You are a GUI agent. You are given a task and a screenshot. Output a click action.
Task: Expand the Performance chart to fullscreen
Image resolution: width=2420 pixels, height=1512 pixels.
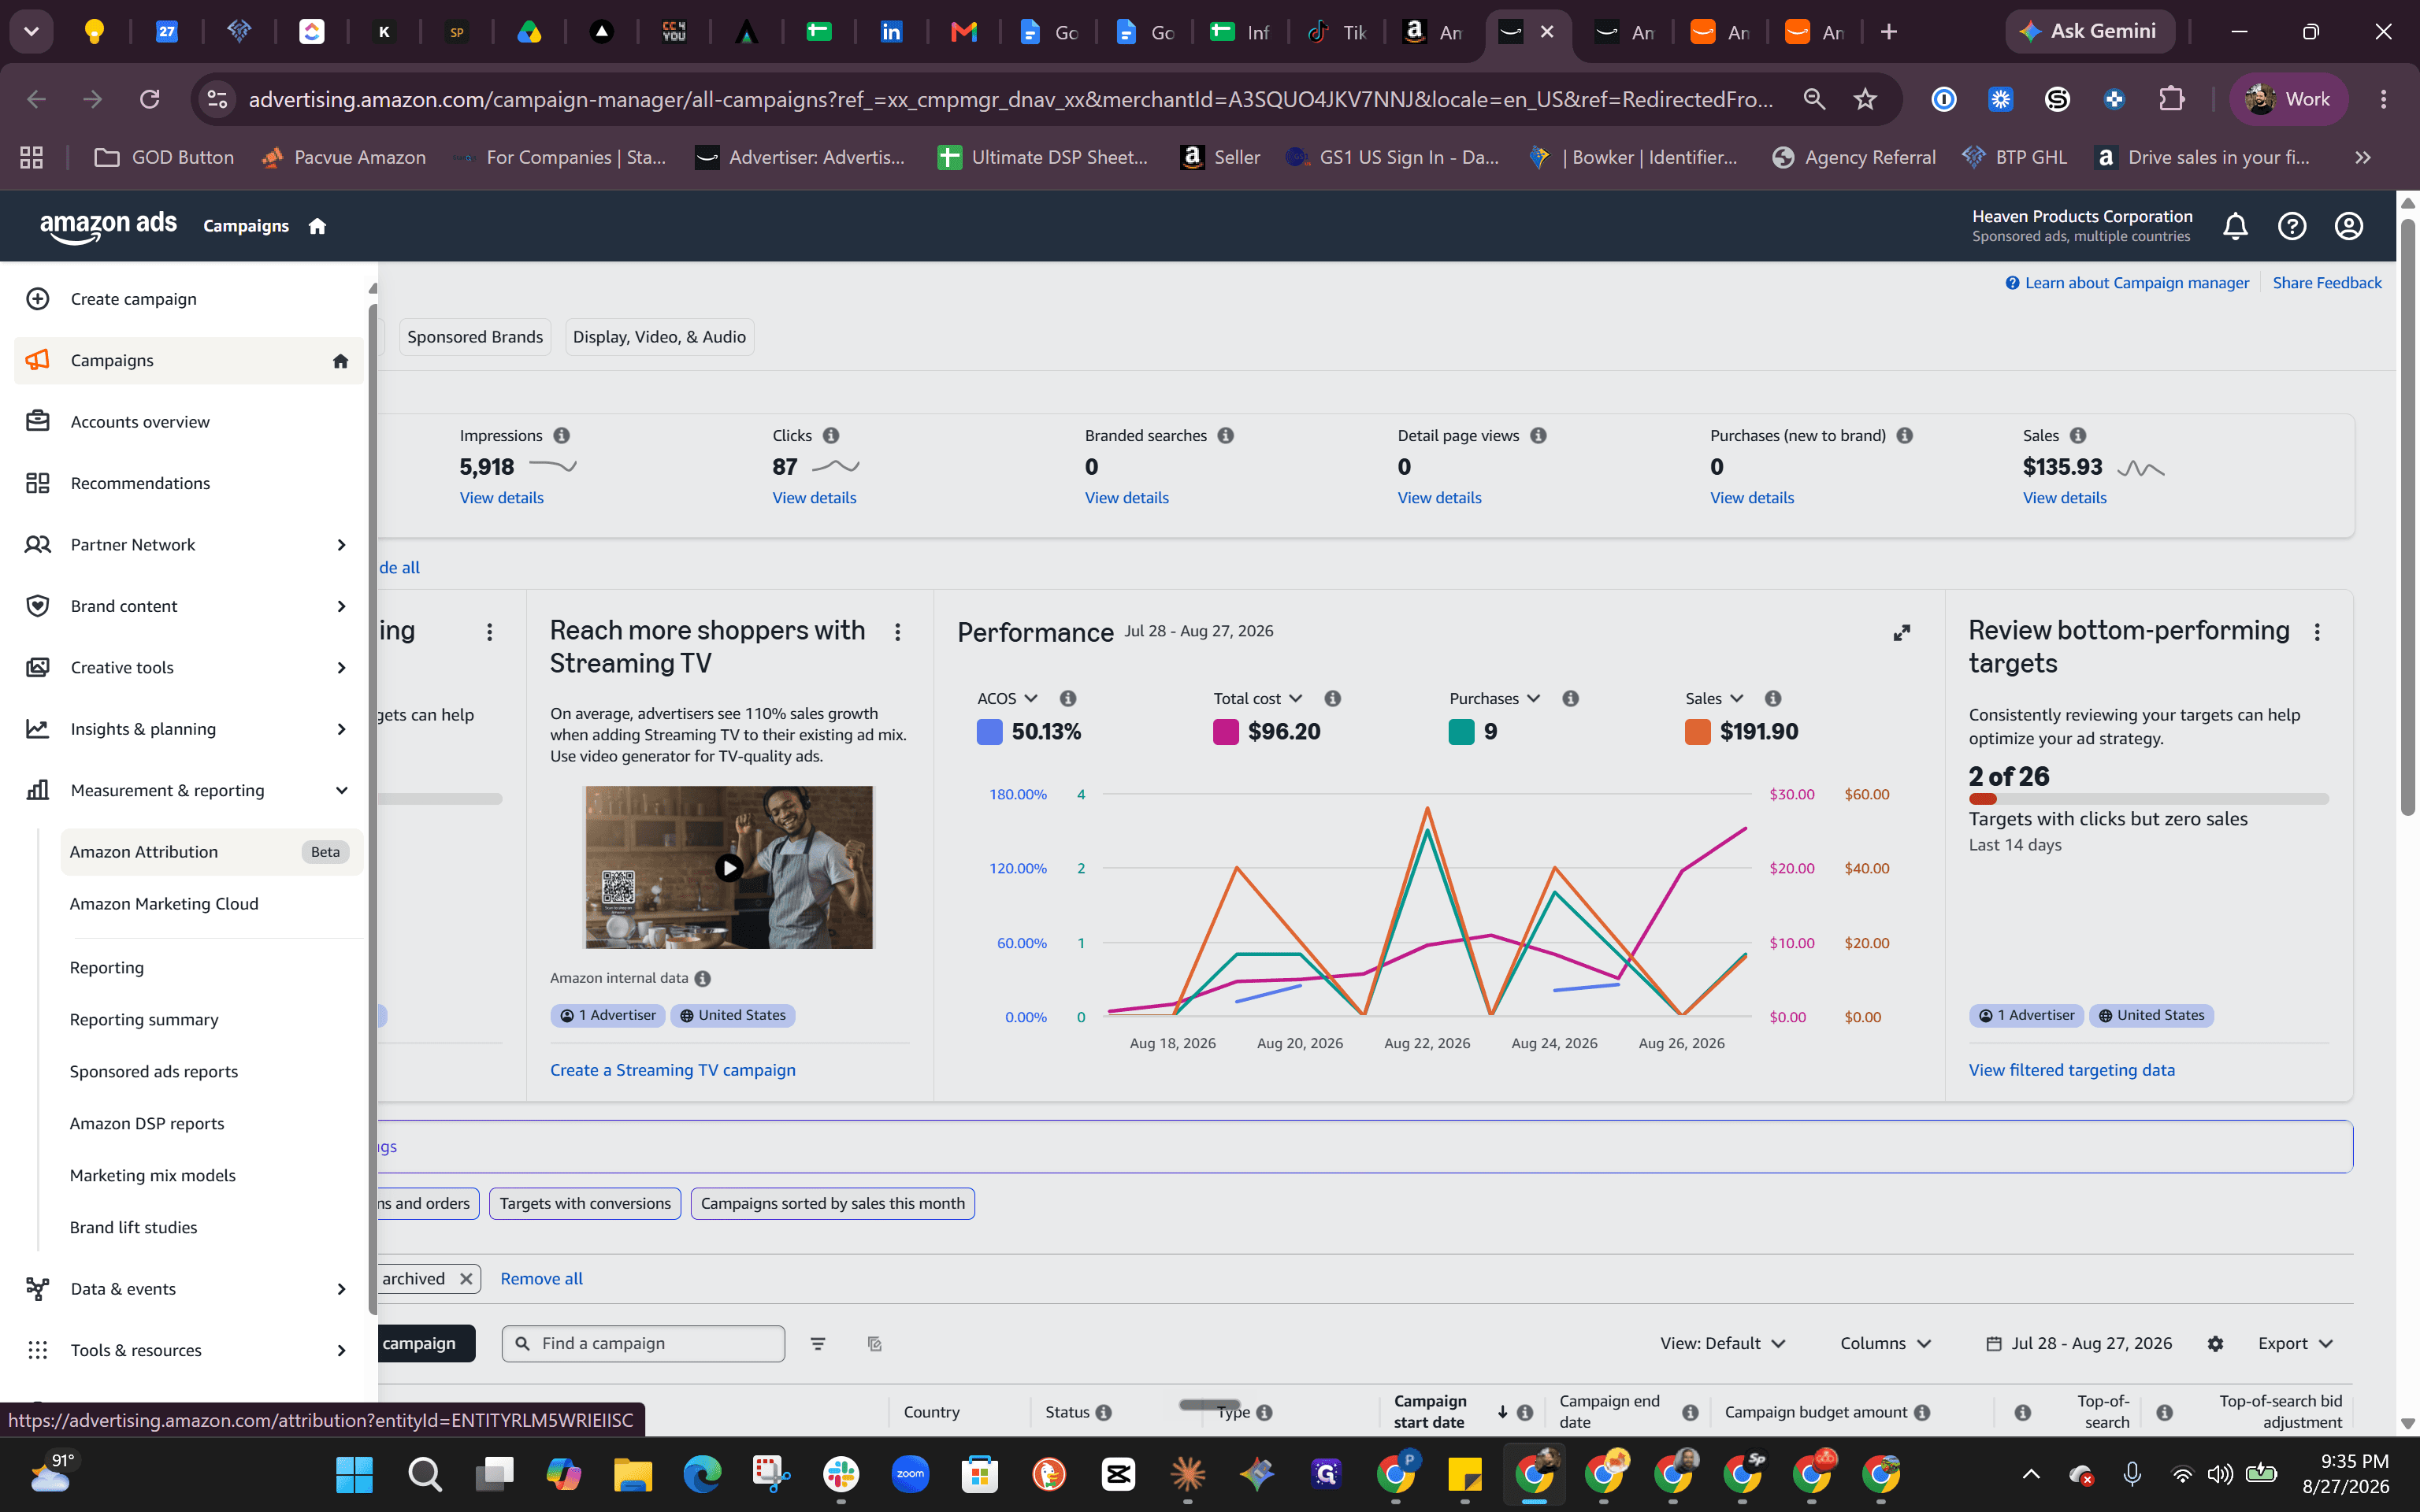point(1902,632)
